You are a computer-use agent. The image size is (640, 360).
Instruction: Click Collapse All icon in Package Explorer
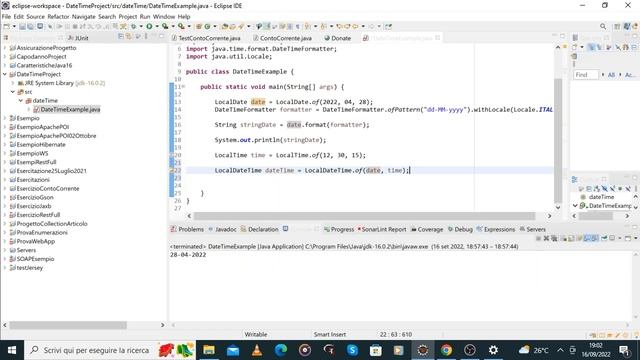click(121, 37)
